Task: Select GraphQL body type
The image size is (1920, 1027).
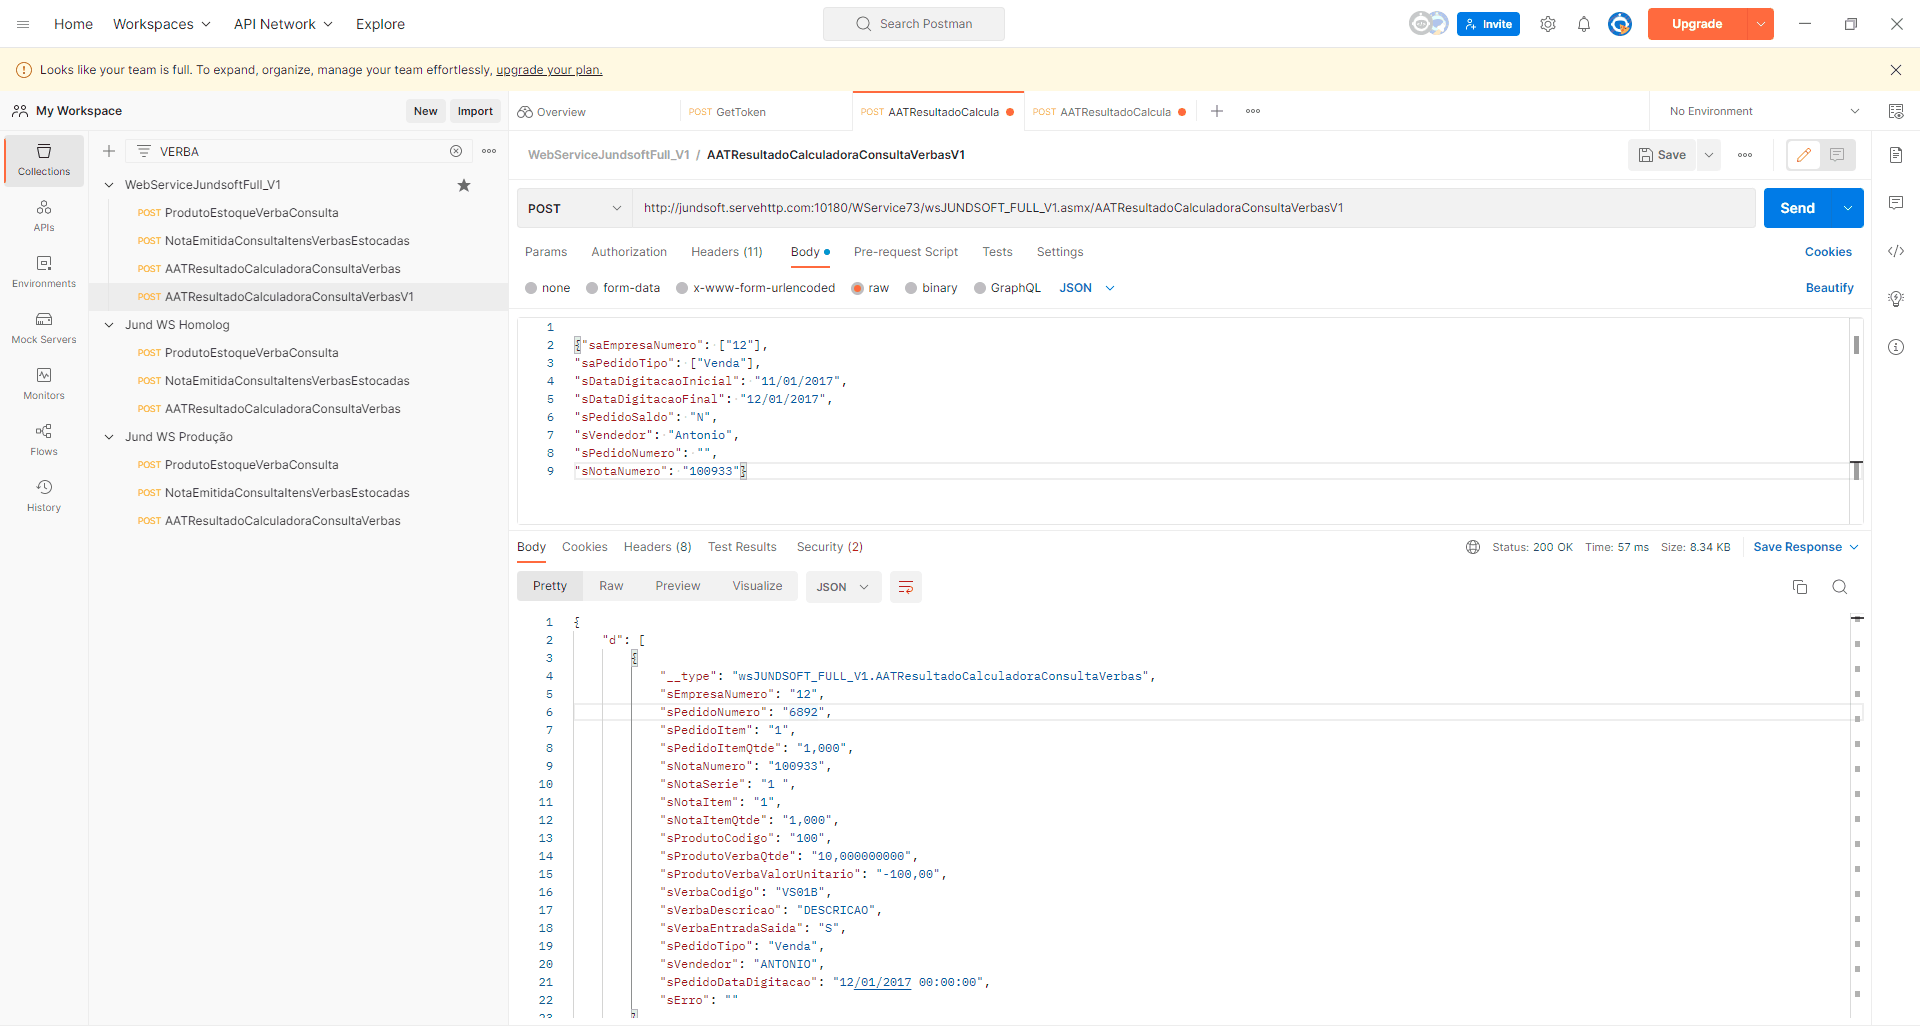Action: 1007,288
